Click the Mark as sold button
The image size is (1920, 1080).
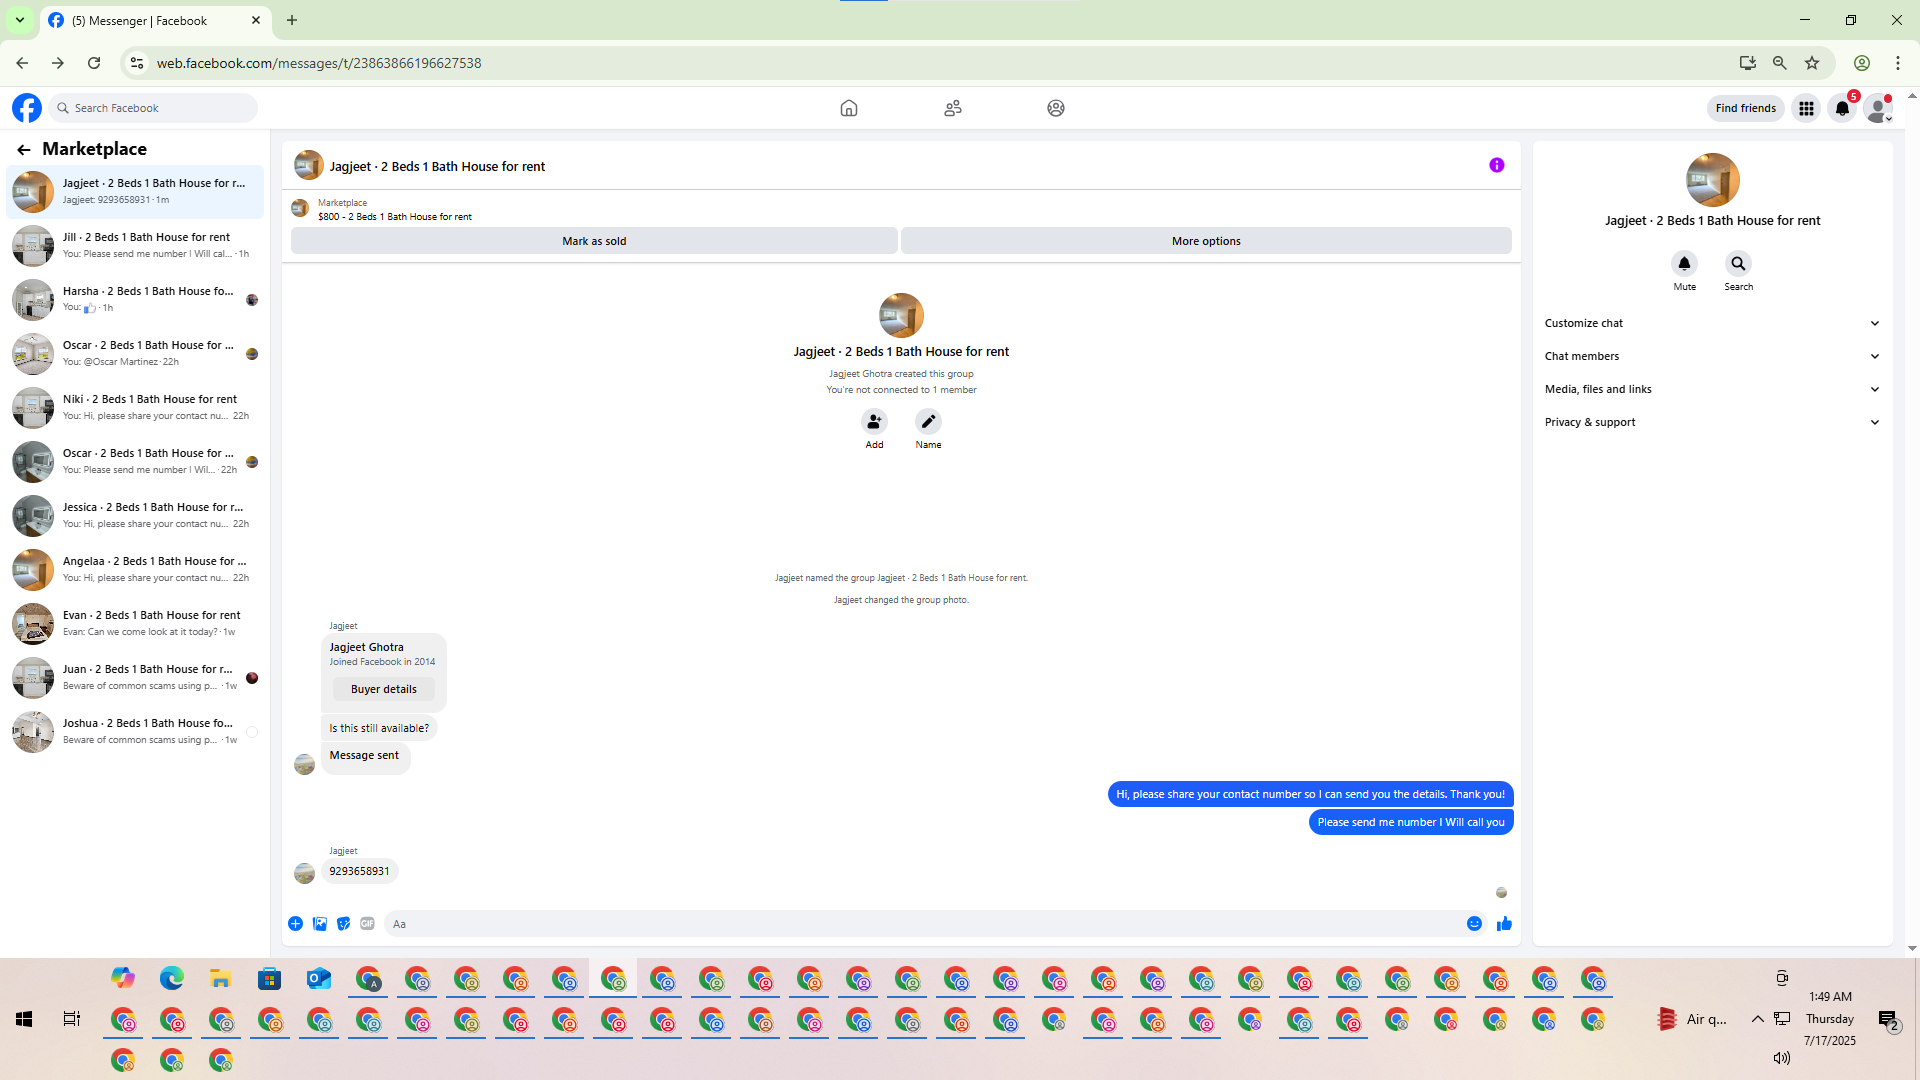[x=594, y=241]
